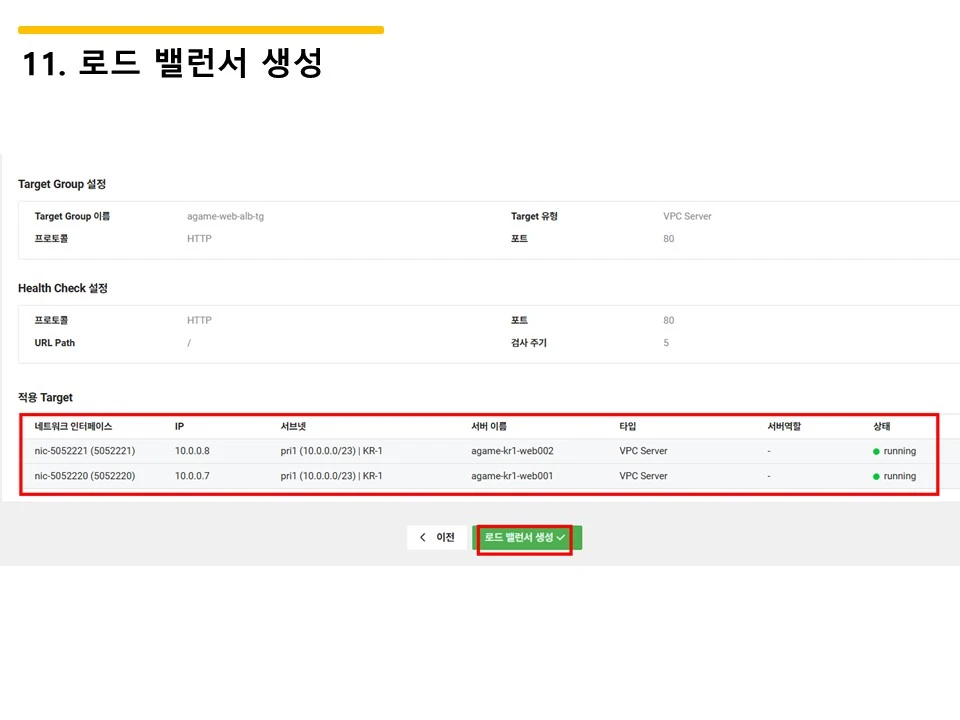
Task: Click the URL Path value showing /
Action: 187,343
